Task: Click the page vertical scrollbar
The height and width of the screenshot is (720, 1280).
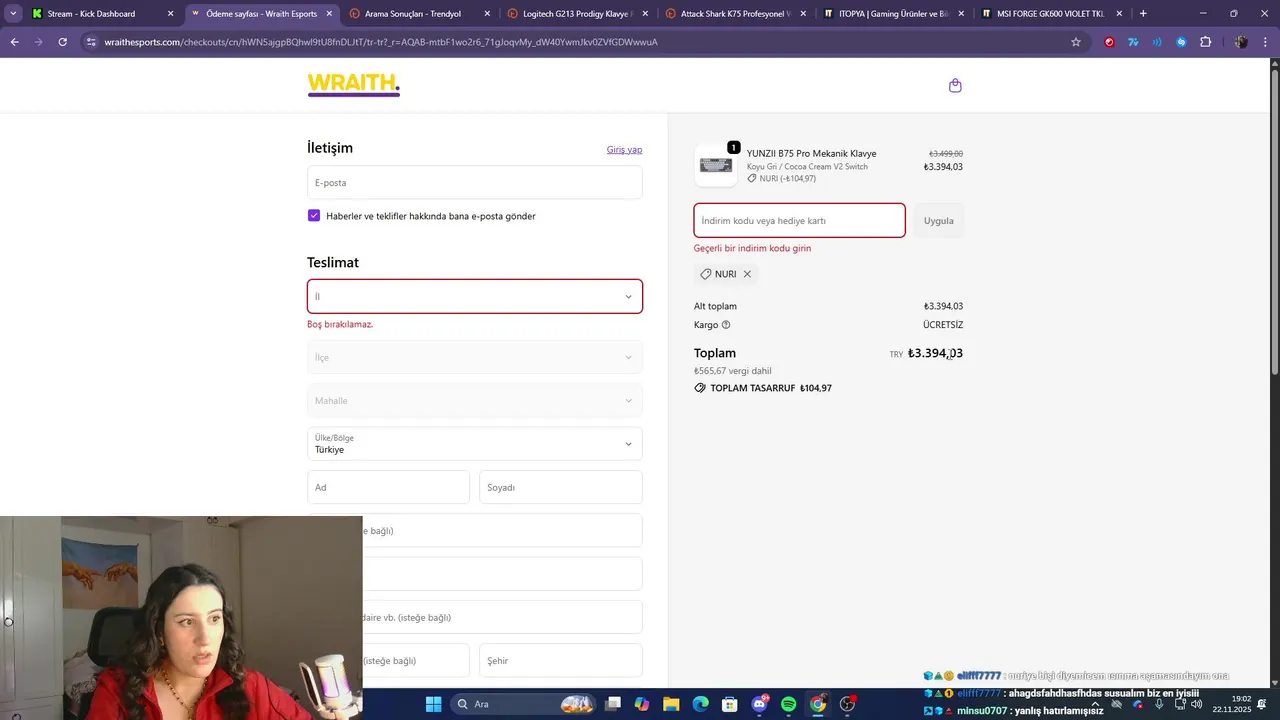Action: [x=1274, y=220]
